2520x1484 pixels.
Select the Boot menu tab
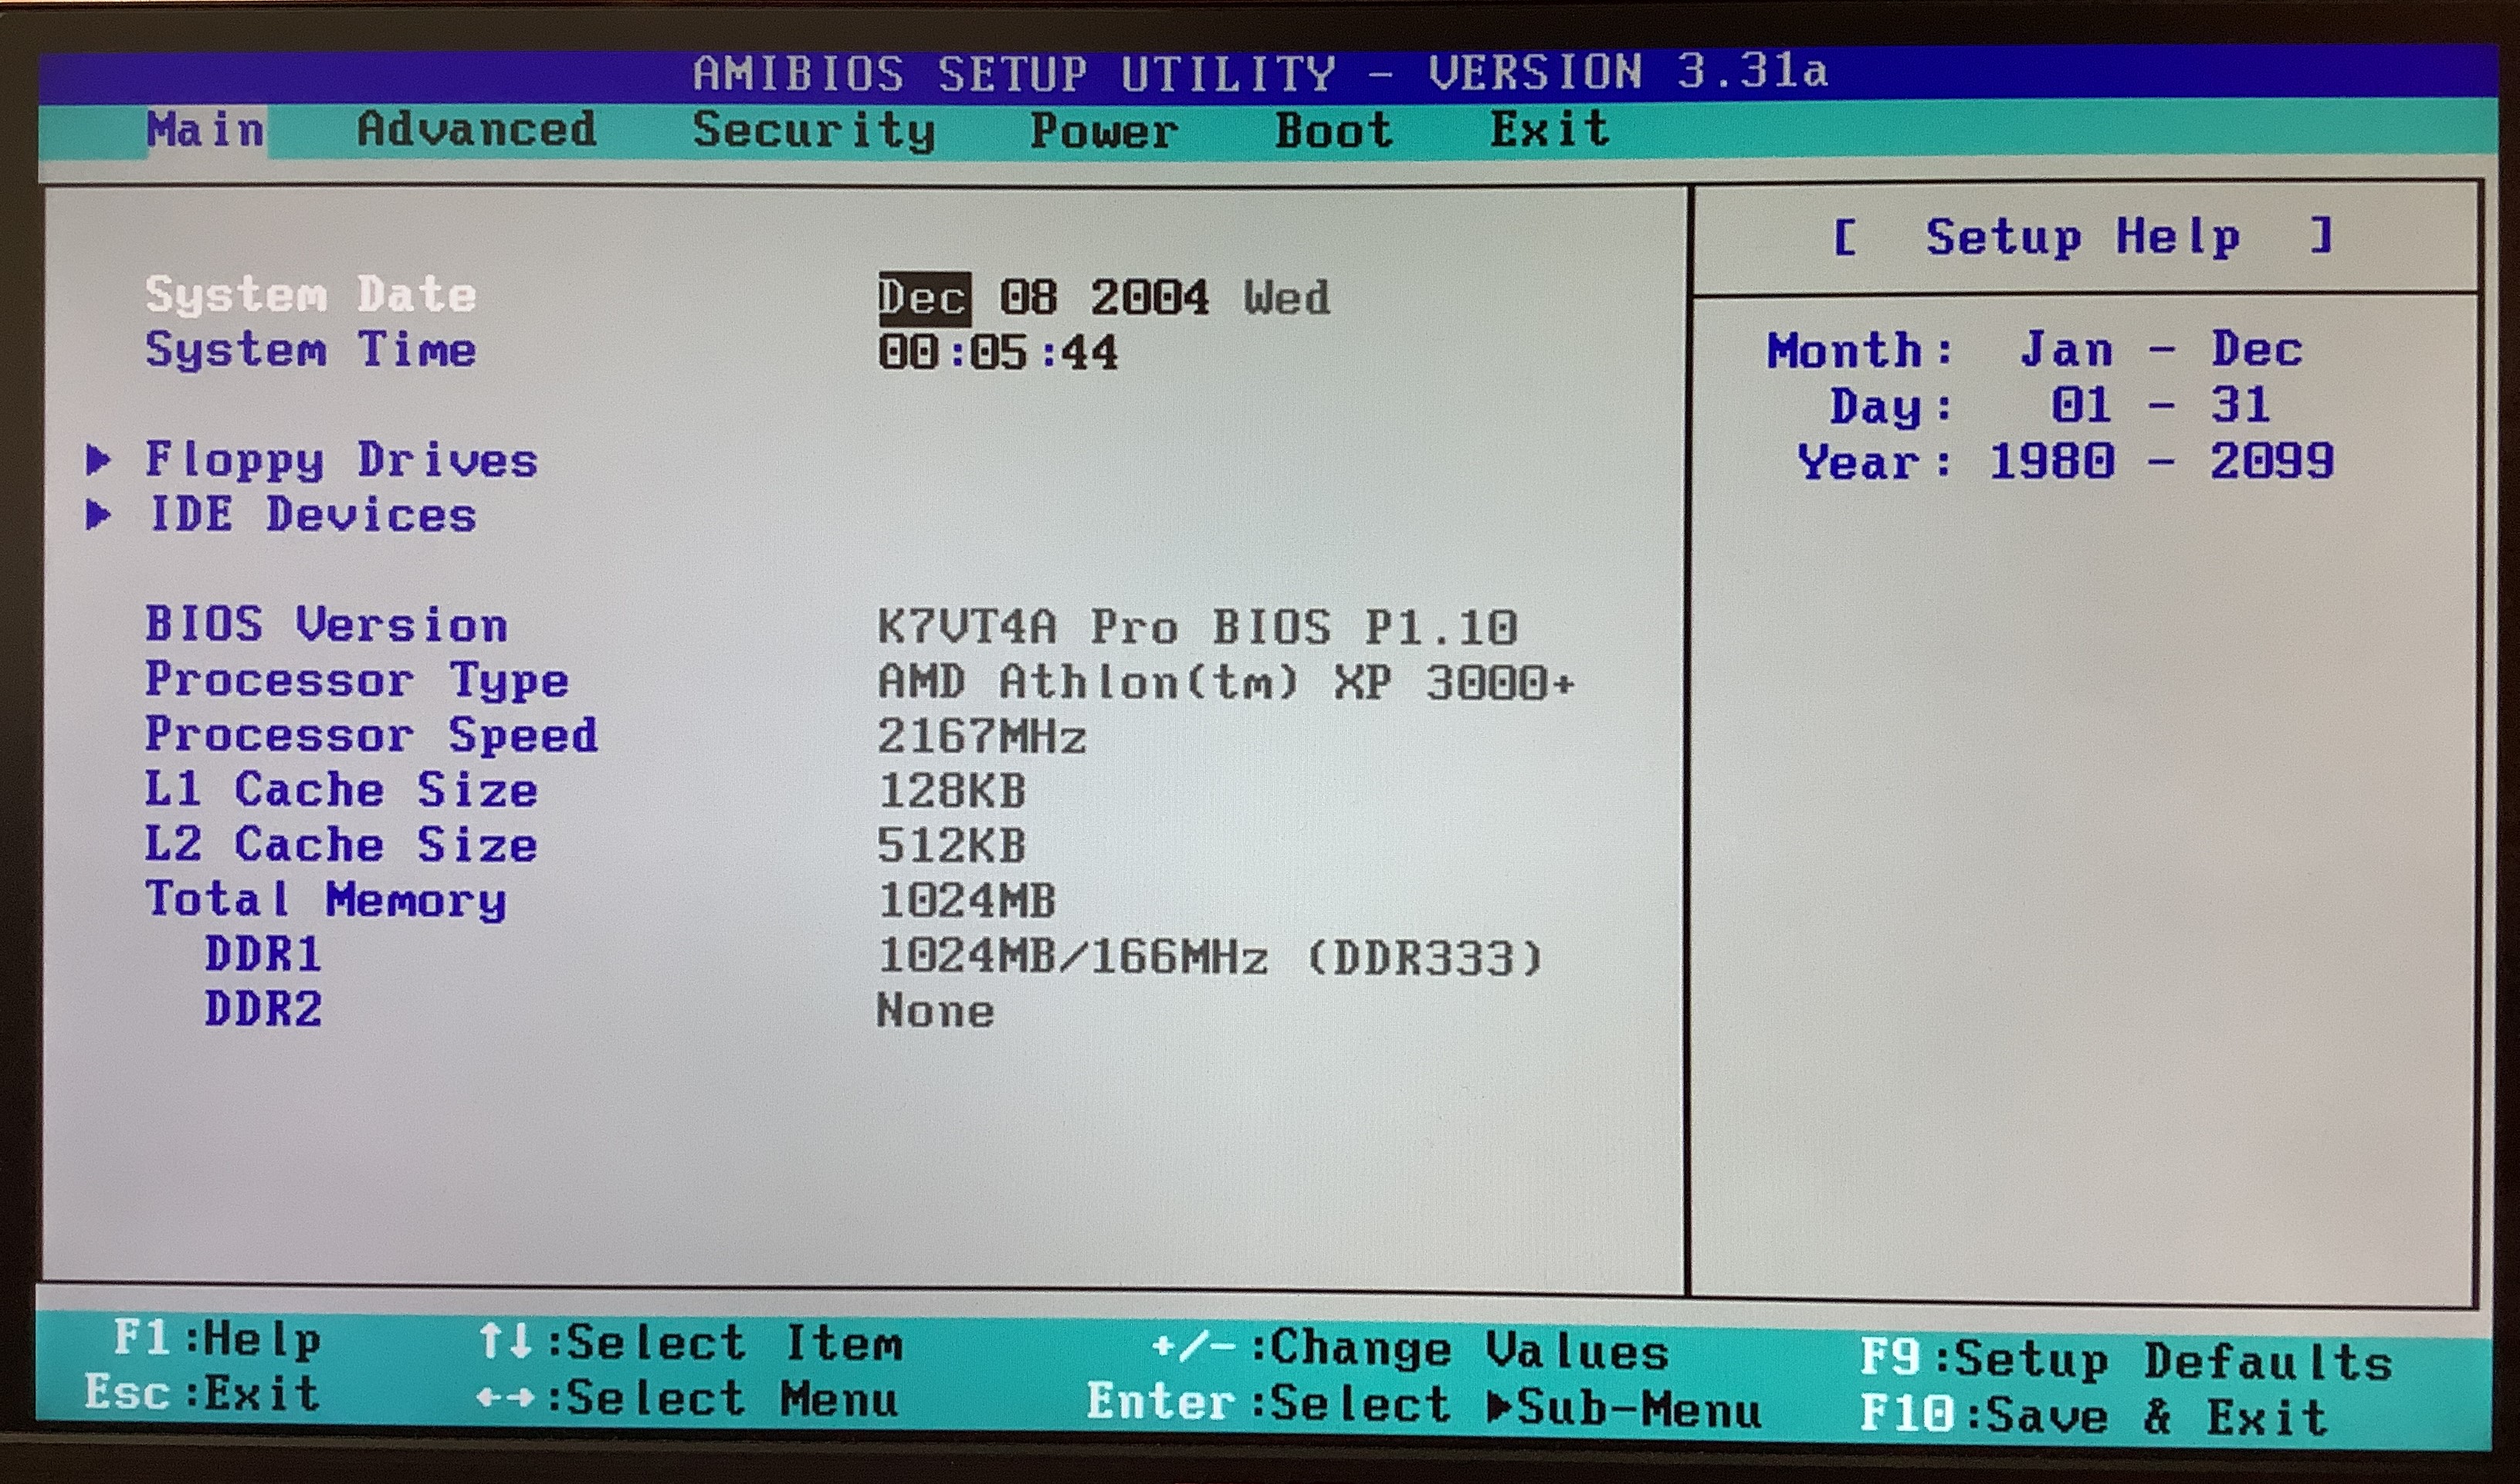(1333, 130)
